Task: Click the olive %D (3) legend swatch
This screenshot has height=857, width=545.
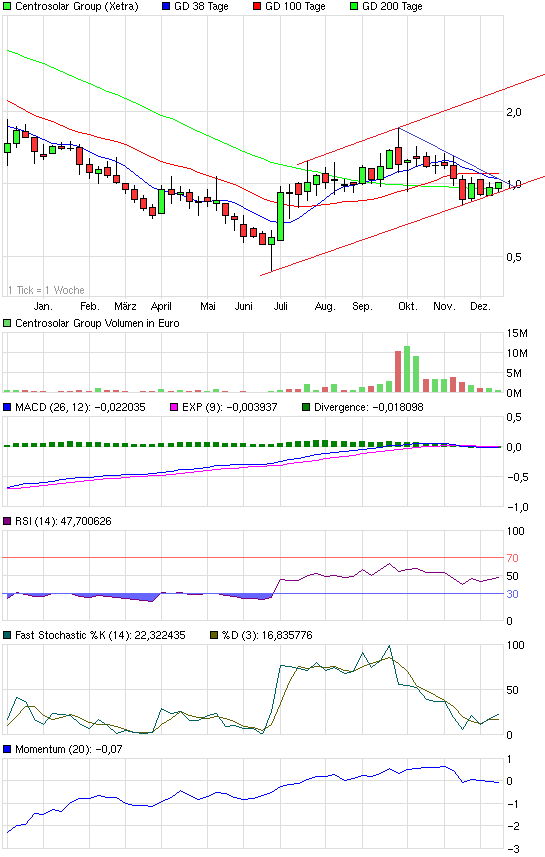Action: pos(214,635)
